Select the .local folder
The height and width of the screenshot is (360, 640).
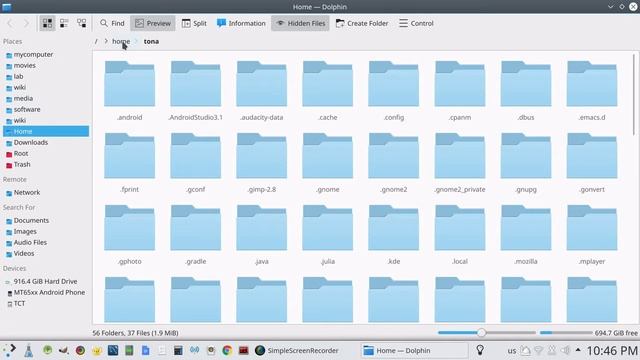460,235
